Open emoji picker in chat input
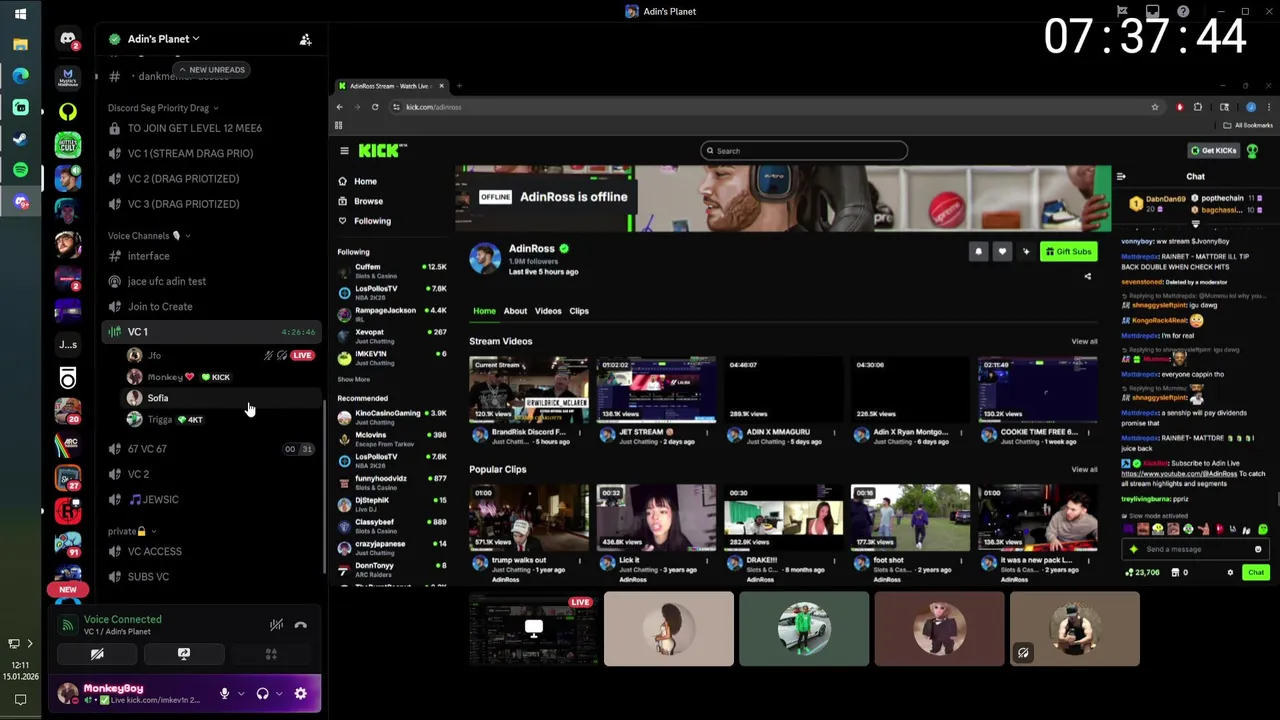The height and width of the screenshot is (720, 1280). [1258, 549]
